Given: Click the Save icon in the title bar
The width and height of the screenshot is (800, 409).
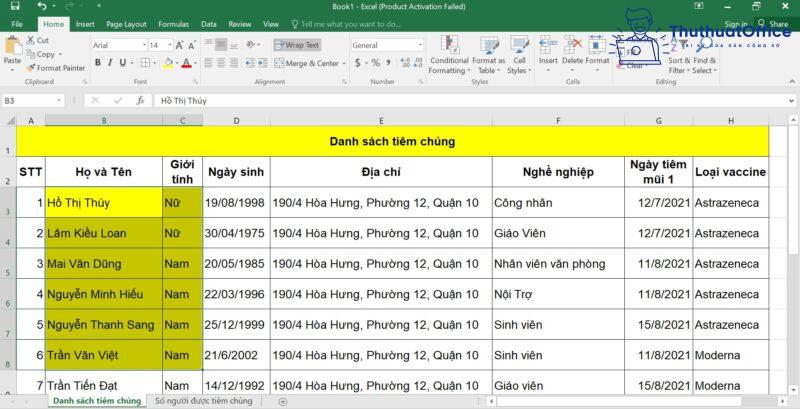Looking at the screenshot, I should tap(15, 6).
